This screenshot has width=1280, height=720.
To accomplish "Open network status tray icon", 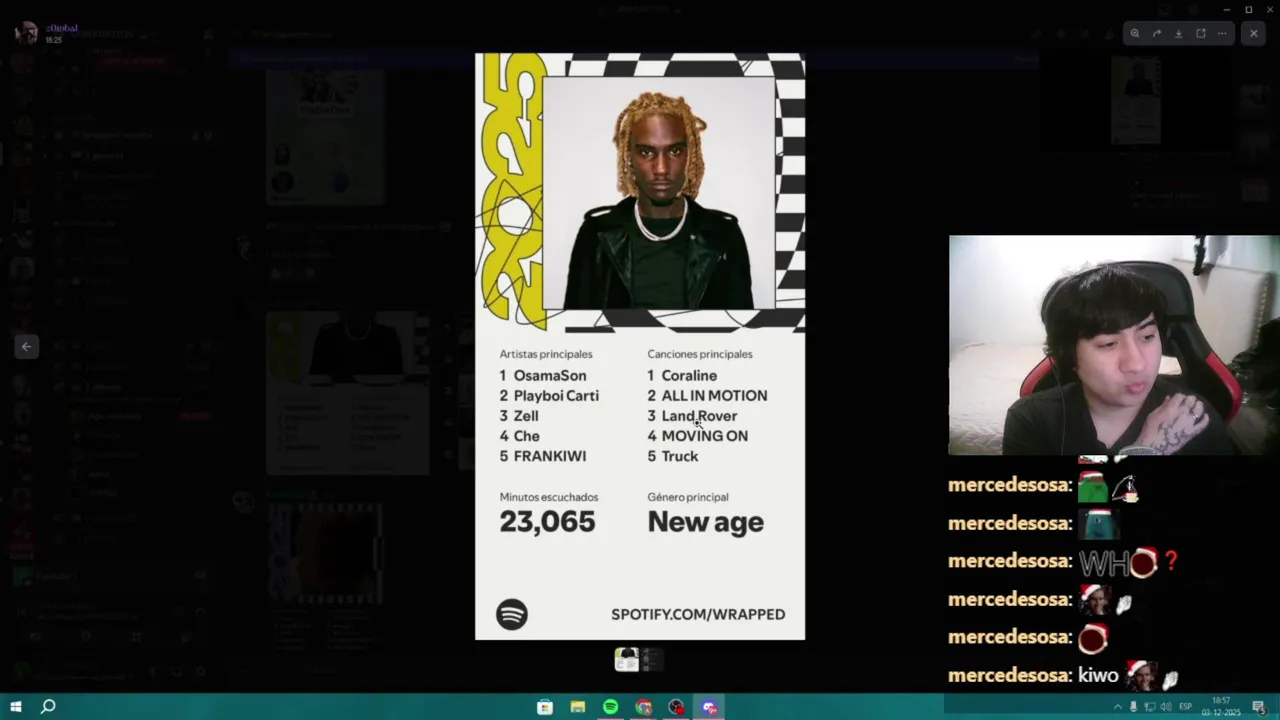I will coord(1150,707).
